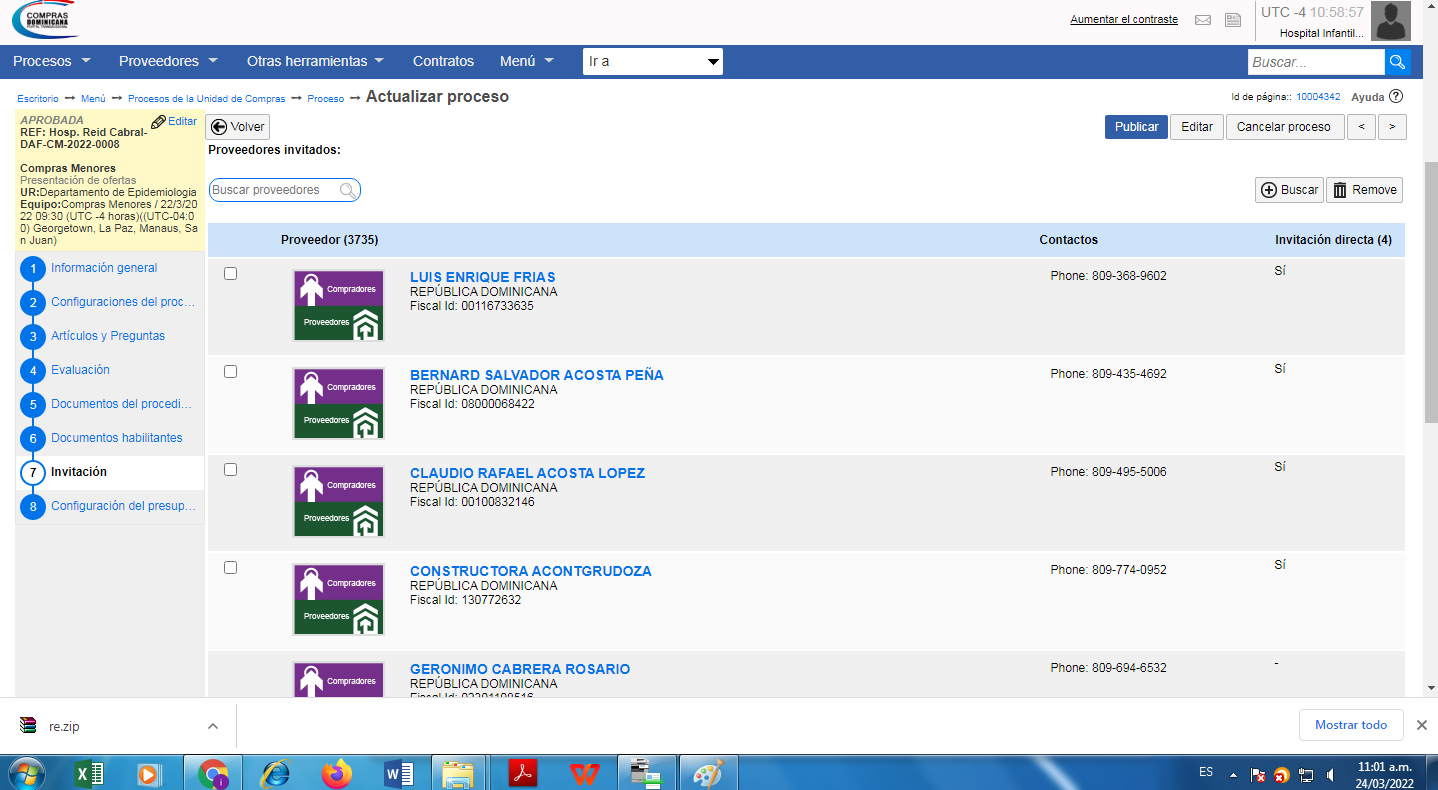Viewport: 1438px width, 790px height.
Task: Tick the Constructora Acontgrudoza checkbox
Action: coord(230,567)
